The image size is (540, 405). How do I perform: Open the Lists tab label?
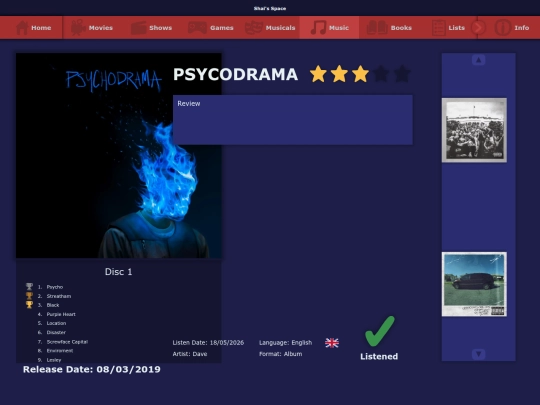(457, 28)
